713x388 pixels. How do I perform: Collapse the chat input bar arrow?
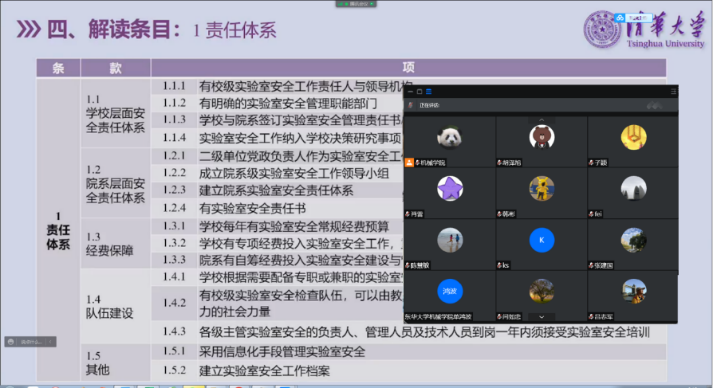(50, 342)
